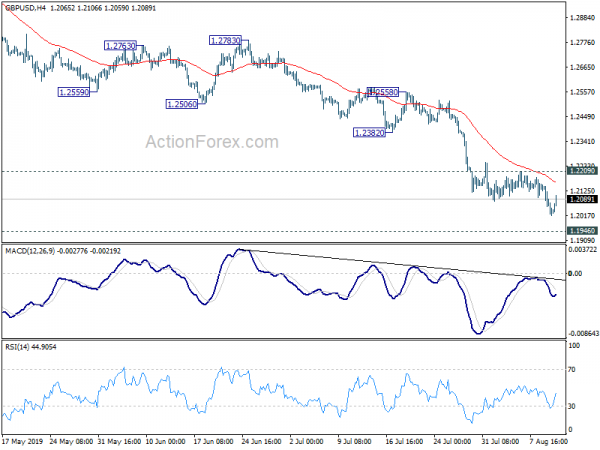Click the 9 Jul 08:00 date label
Image resolution: width=600 pixels, height=450 pixels.
(354, 442)
